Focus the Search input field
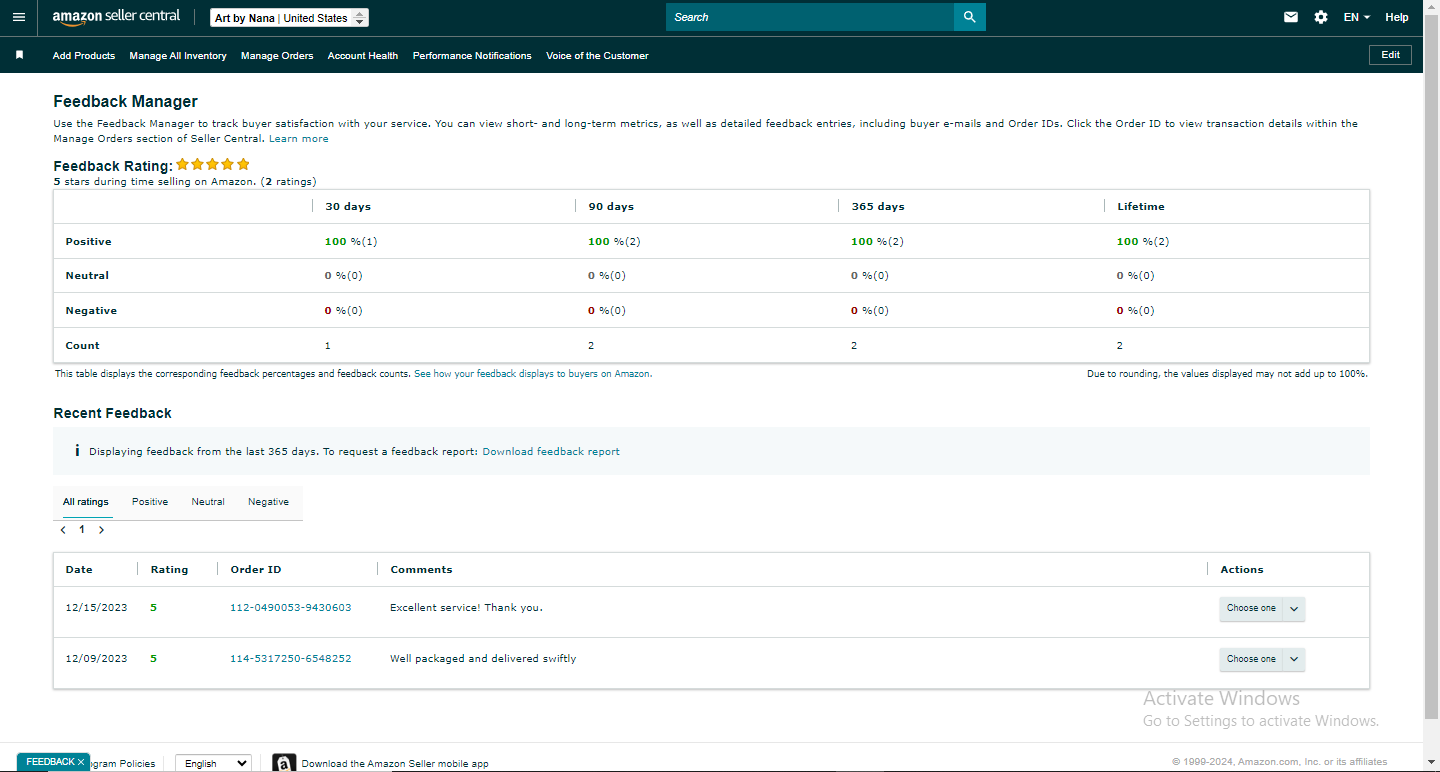Screen dimensions: 1440x772 coord(810,17)
